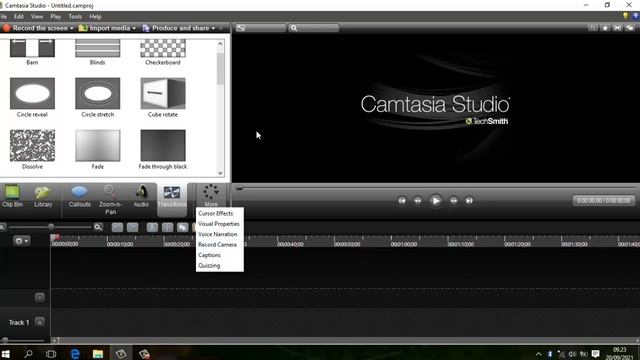Open the Play menu

[x=56, y=17]
